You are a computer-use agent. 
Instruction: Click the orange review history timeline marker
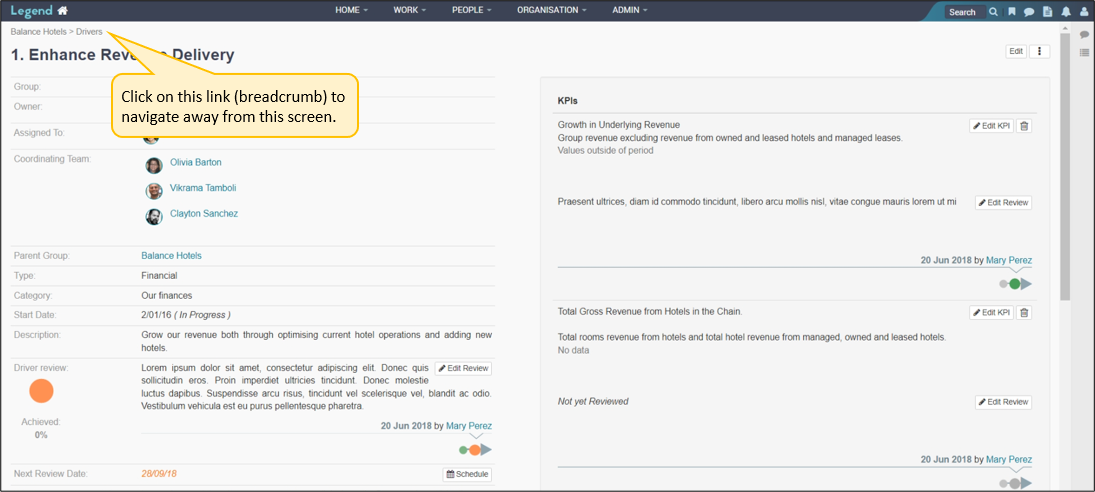(x=474, y=450)
